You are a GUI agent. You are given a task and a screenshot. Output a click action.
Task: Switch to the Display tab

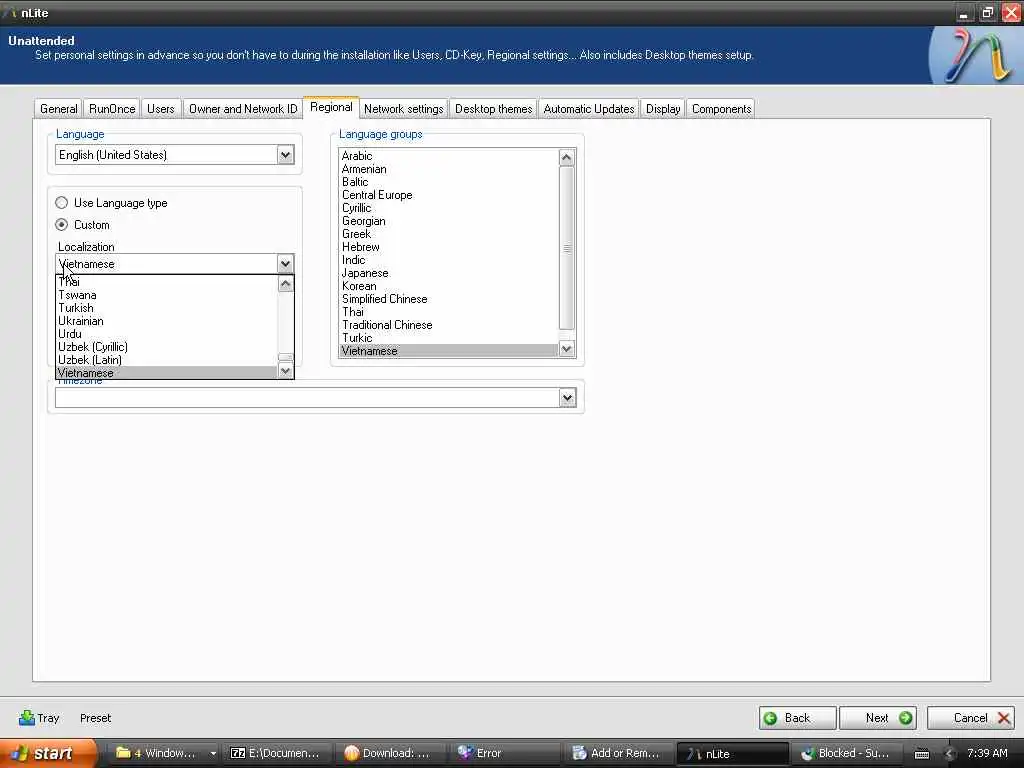click(x=663, y=109)
